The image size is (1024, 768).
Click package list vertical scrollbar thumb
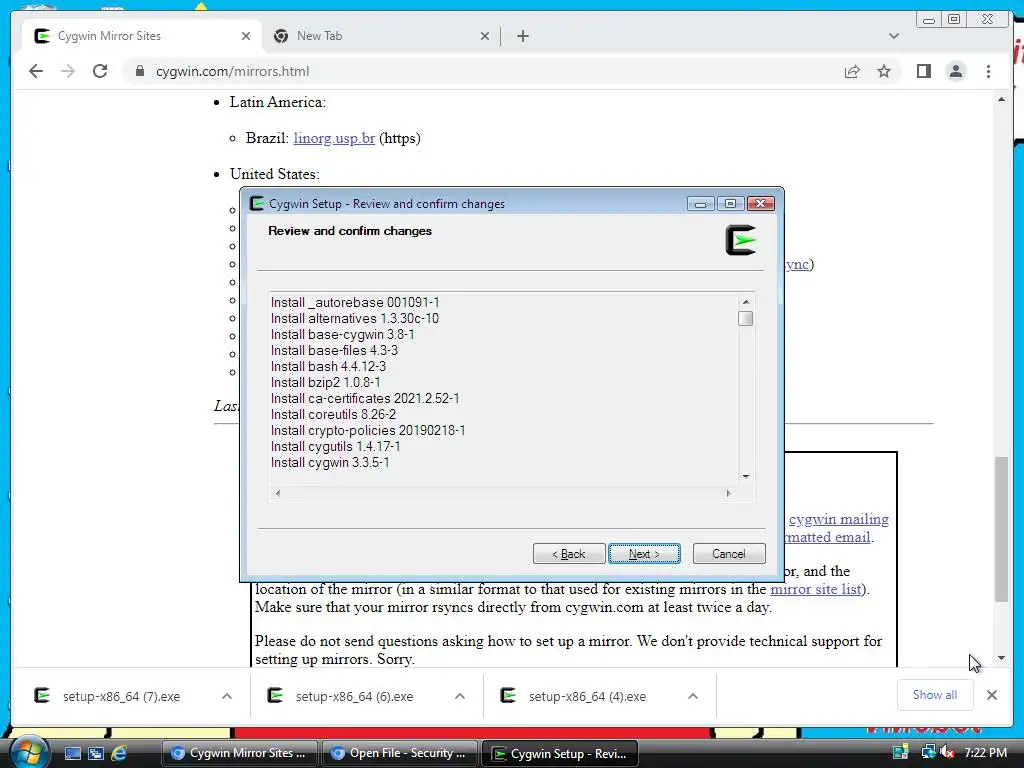[745, 318]
